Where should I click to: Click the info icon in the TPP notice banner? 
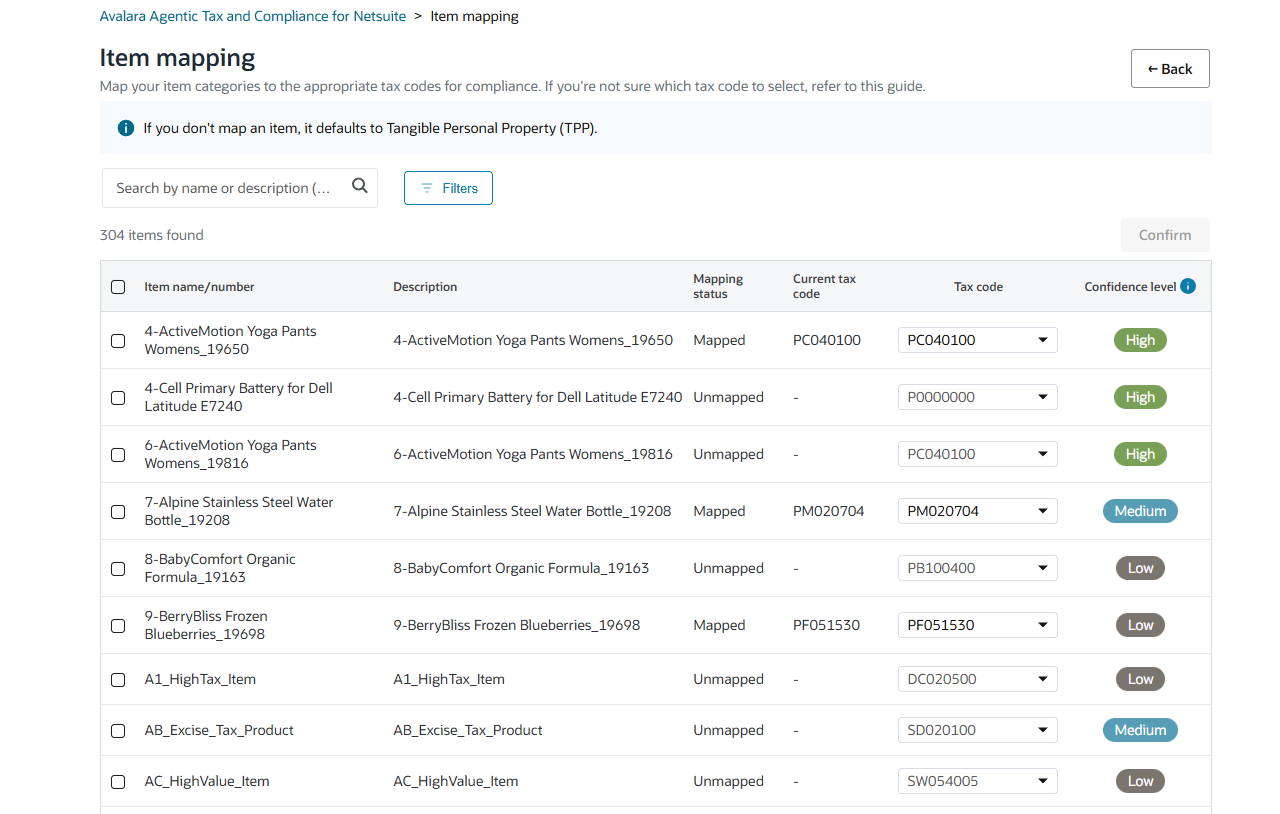coord(125,127)
